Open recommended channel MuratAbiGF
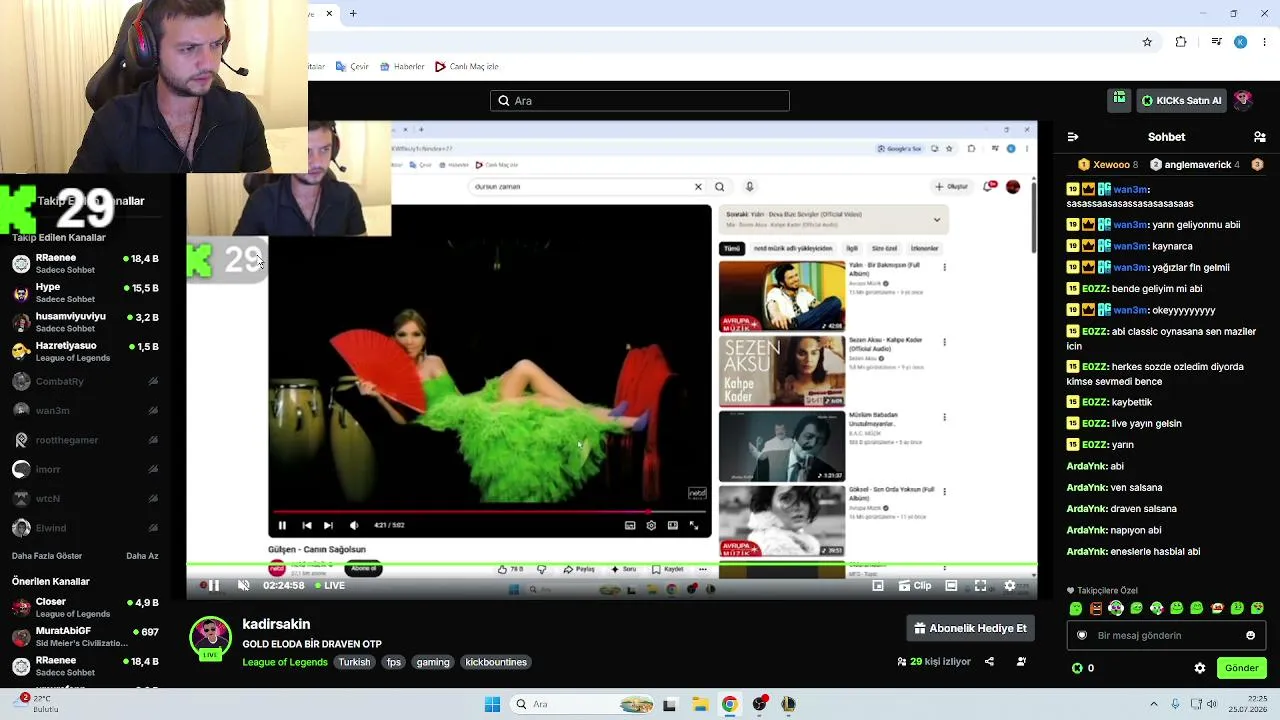1280x720 pixels. pyautogui.click(x=85, y=636)
